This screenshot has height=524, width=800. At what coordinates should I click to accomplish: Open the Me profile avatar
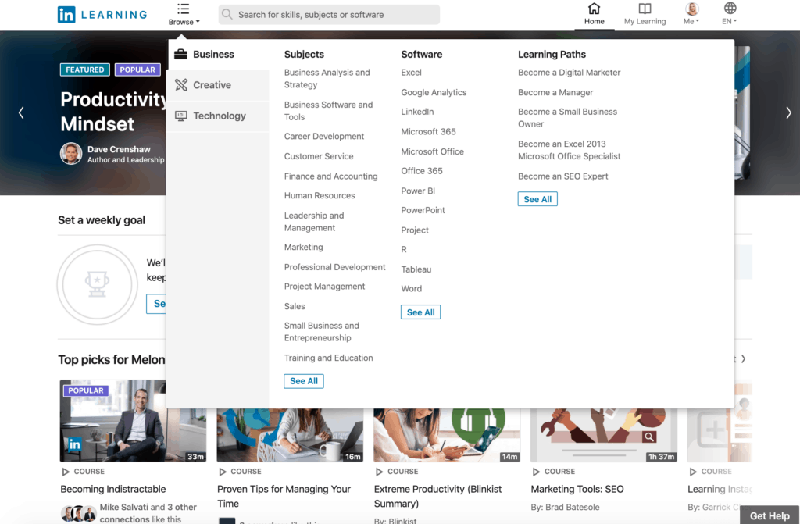pyautogui.click(x=692, y=8)
